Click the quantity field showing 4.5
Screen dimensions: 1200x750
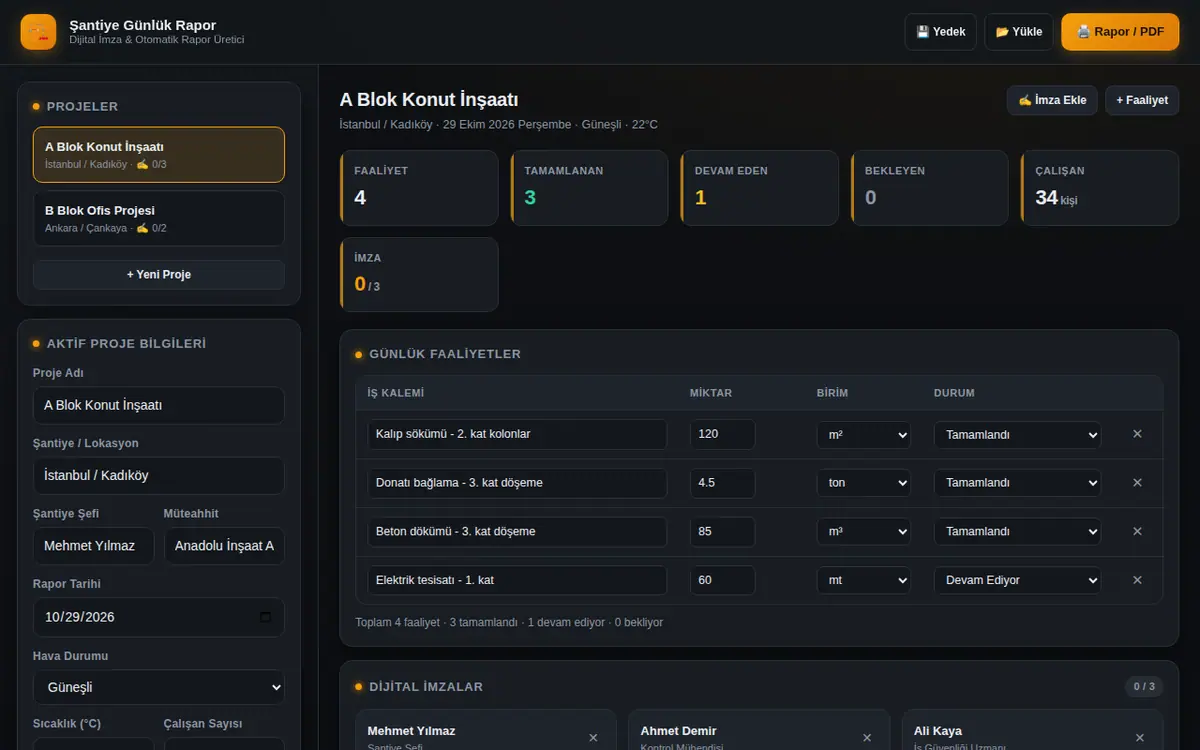coord(722,483)
